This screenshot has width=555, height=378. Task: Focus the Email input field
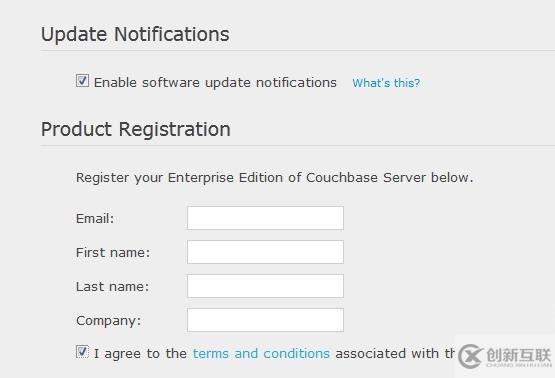click(265, 218)
